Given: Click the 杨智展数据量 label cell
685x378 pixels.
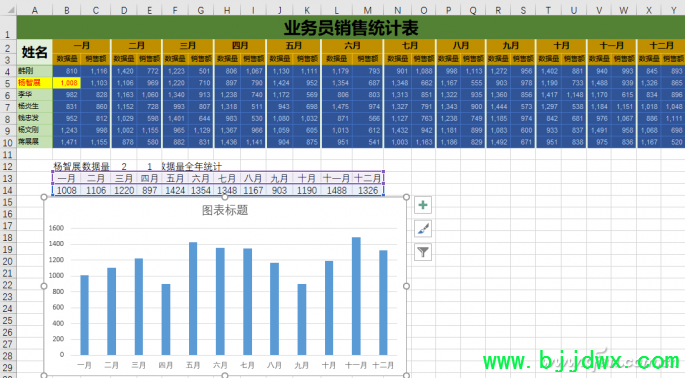Looking at the screenshot, I should pos(82,166).
